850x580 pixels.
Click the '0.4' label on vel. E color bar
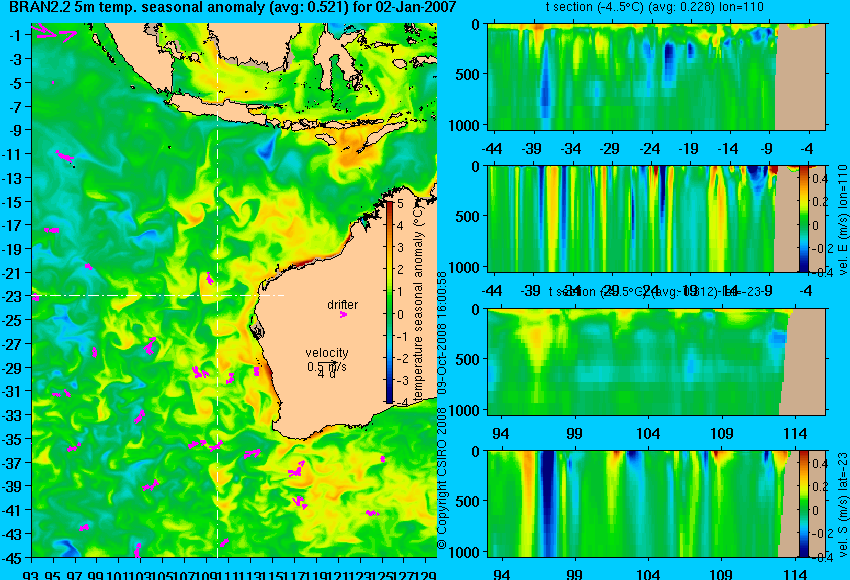click(x=820, y=178)
